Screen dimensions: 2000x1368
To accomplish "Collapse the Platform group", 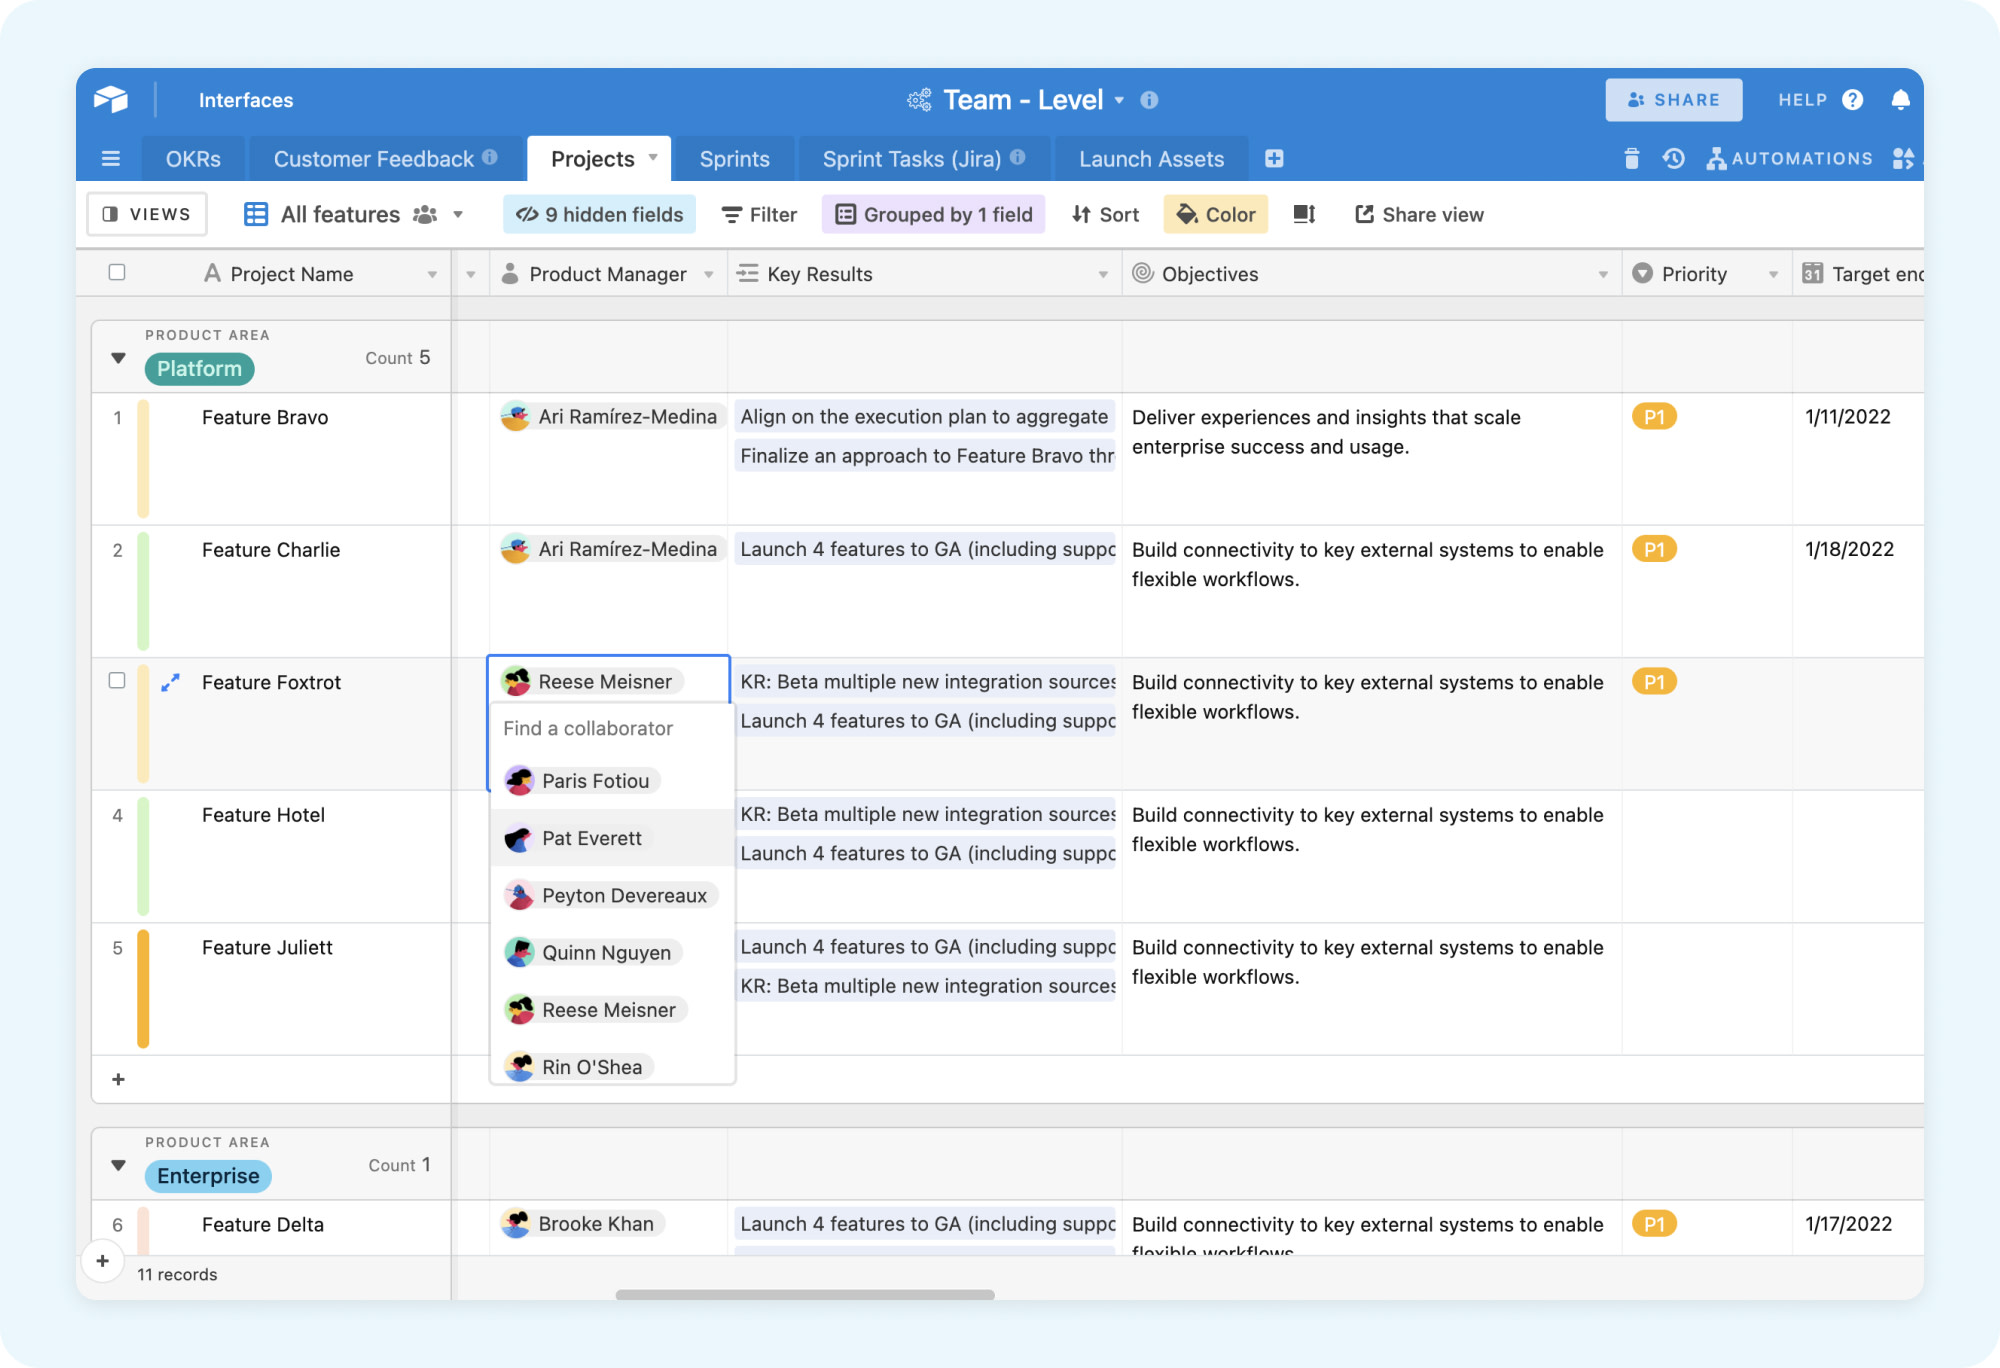I will pyautogui.click(x=118, y=358).
